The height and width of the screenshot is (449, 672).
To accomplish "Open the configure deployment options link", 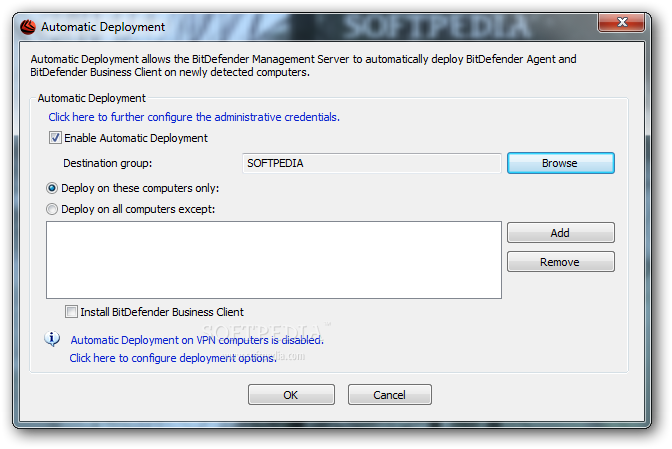I will pyautogui.click(x=173, y=358).
